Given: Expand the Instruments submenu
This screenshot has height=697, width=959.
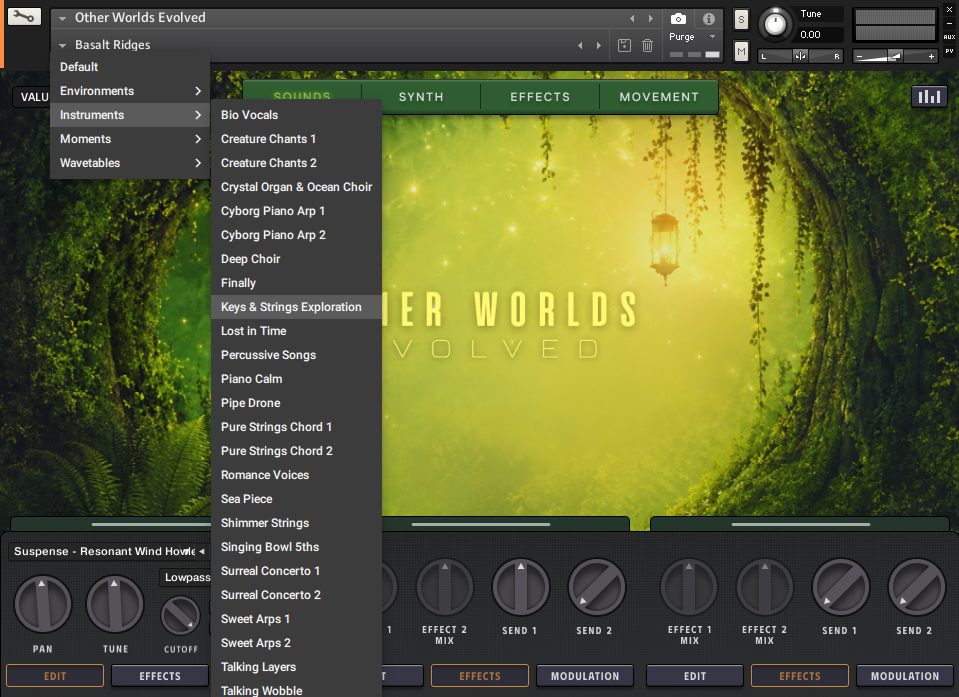Looking at the screenshot, I should pos(130,115).
